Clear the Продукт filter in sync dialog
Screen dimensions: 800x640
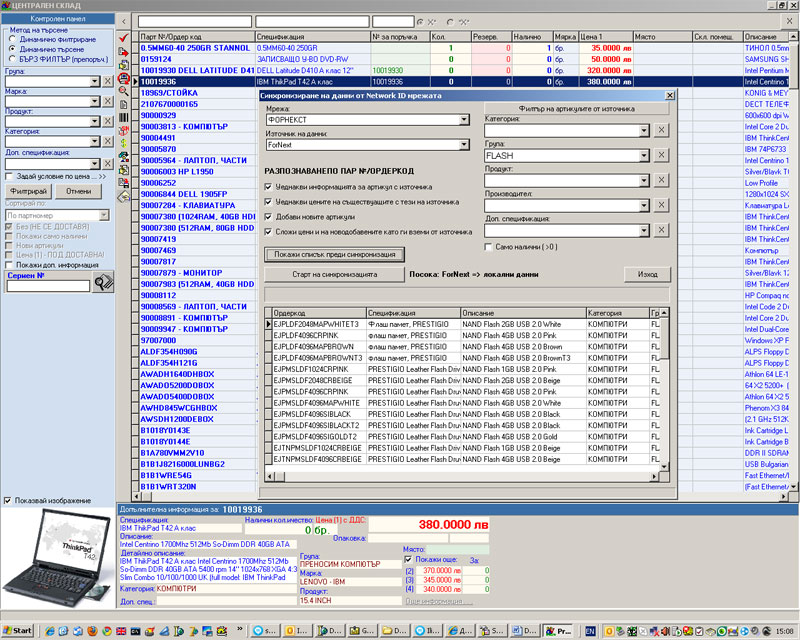click(661, 180)
